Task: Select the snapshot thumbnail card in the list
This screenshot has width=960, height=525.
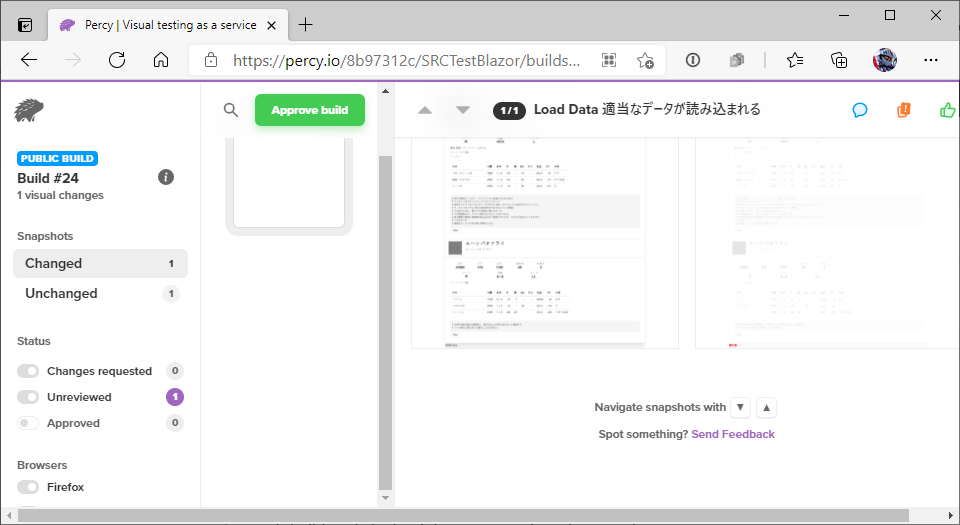Action: (x=289, y=187)
